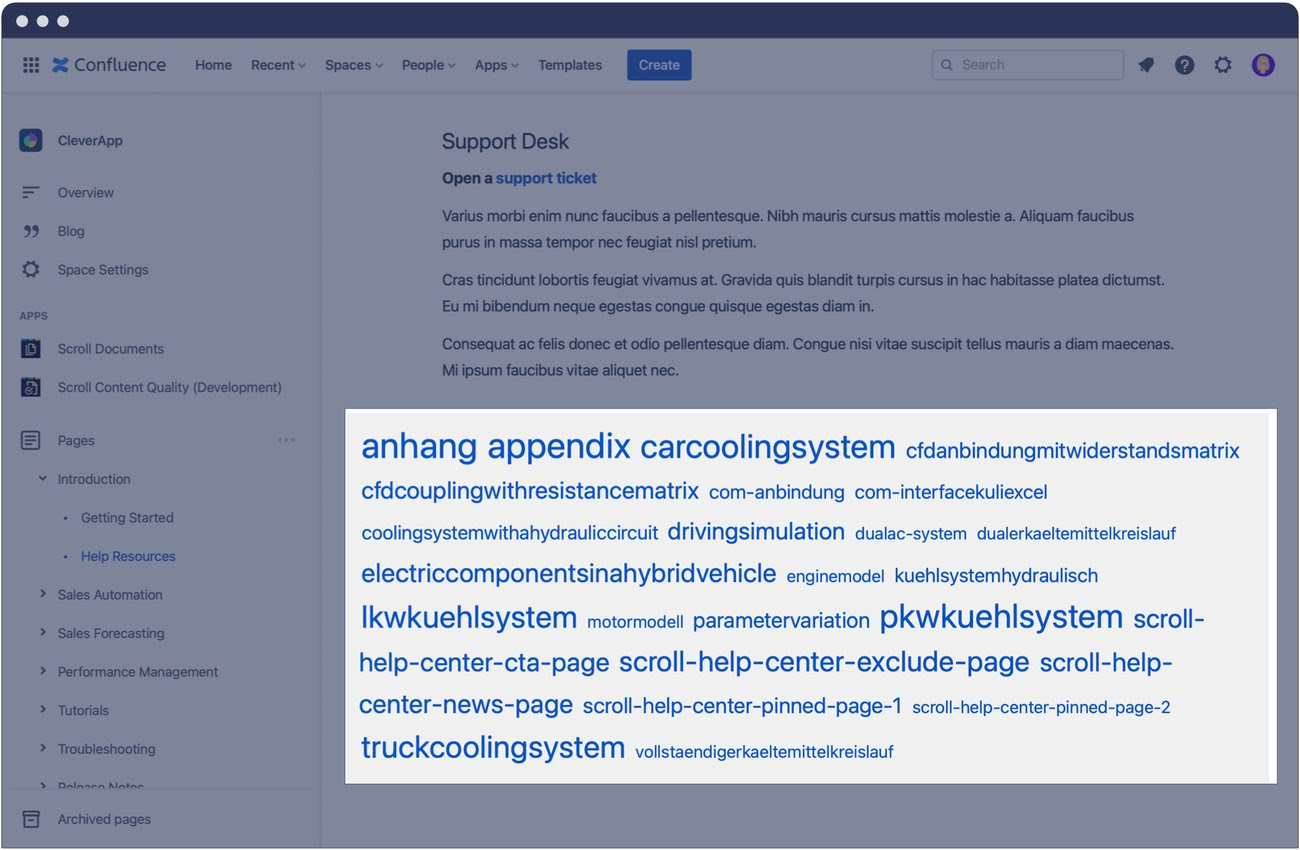Expand the Spaces dropdown menu
Image resolution: width=1300 pixels, height=850 pixels.
coord(354,65)
